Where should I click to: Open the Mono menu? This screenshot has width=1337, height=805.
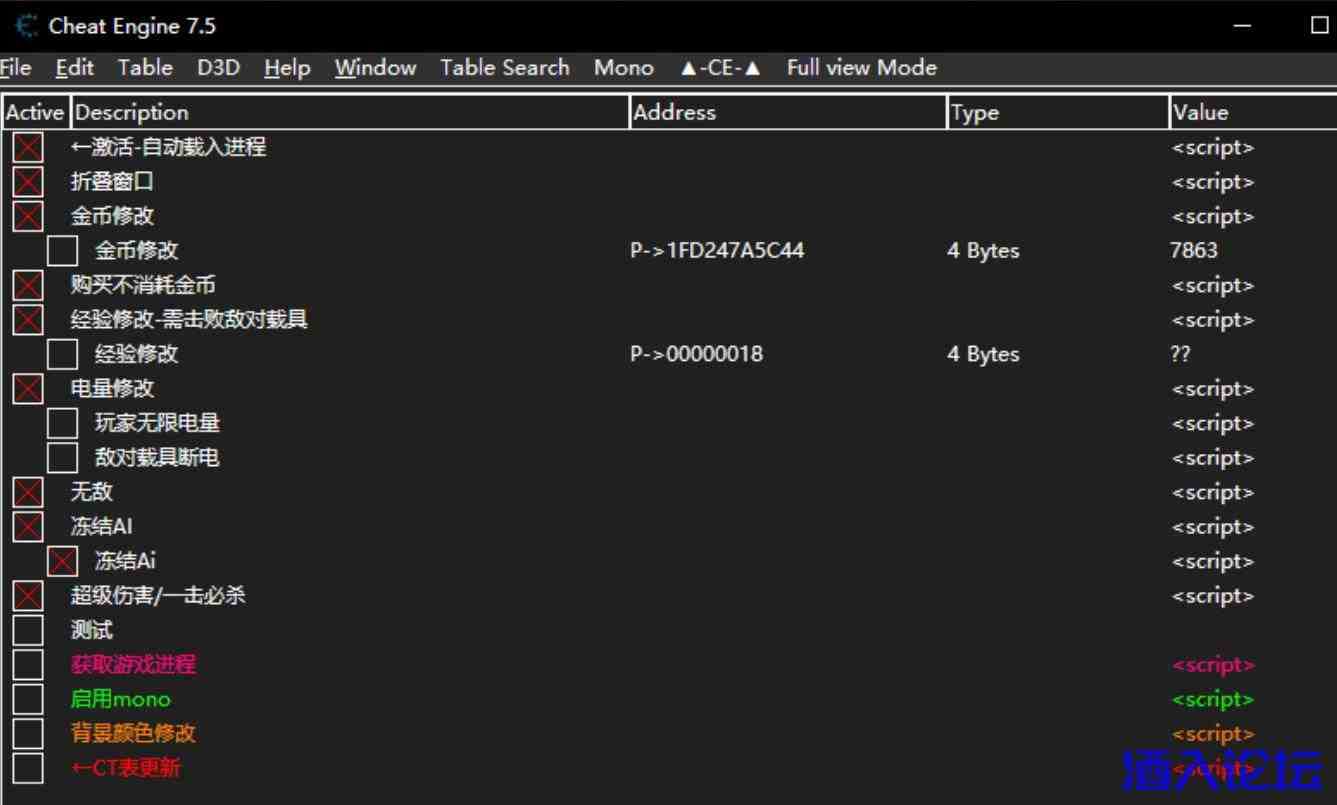click(623, 68)
